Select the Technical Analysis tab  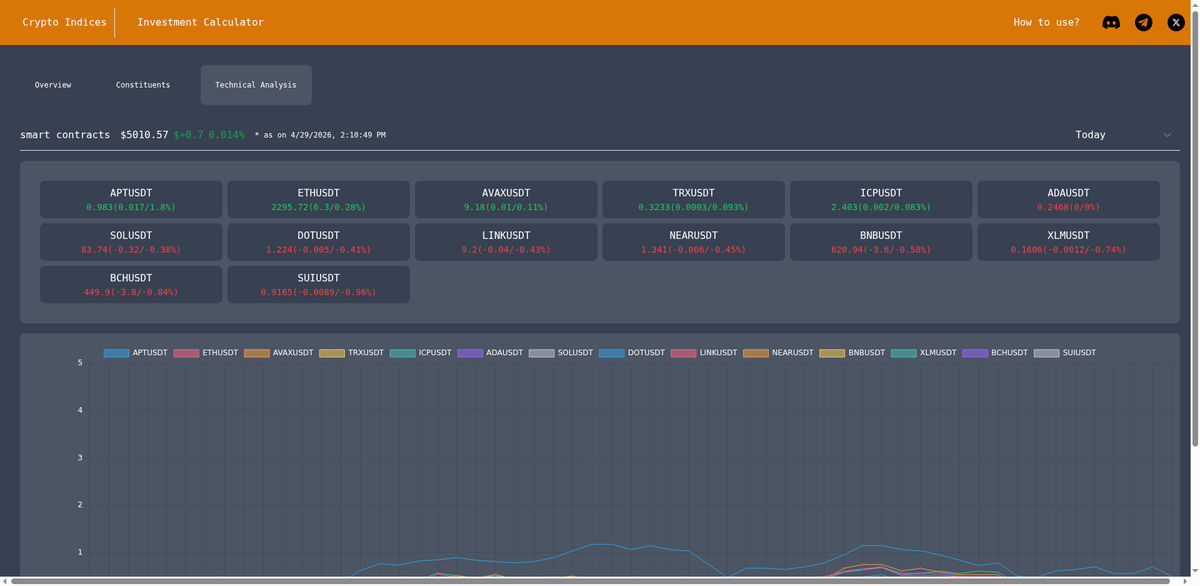tap(255, 84)
